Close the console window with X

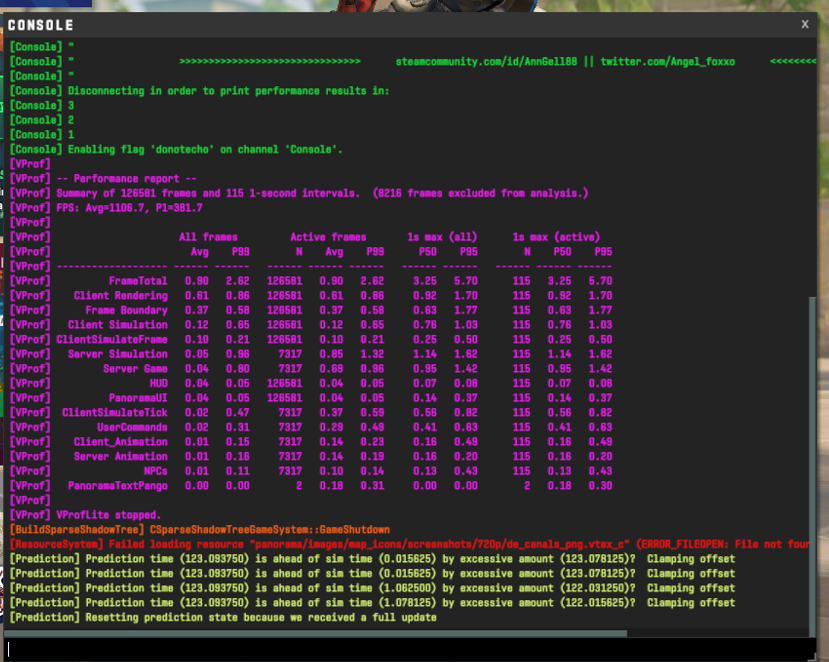[805, 24]
